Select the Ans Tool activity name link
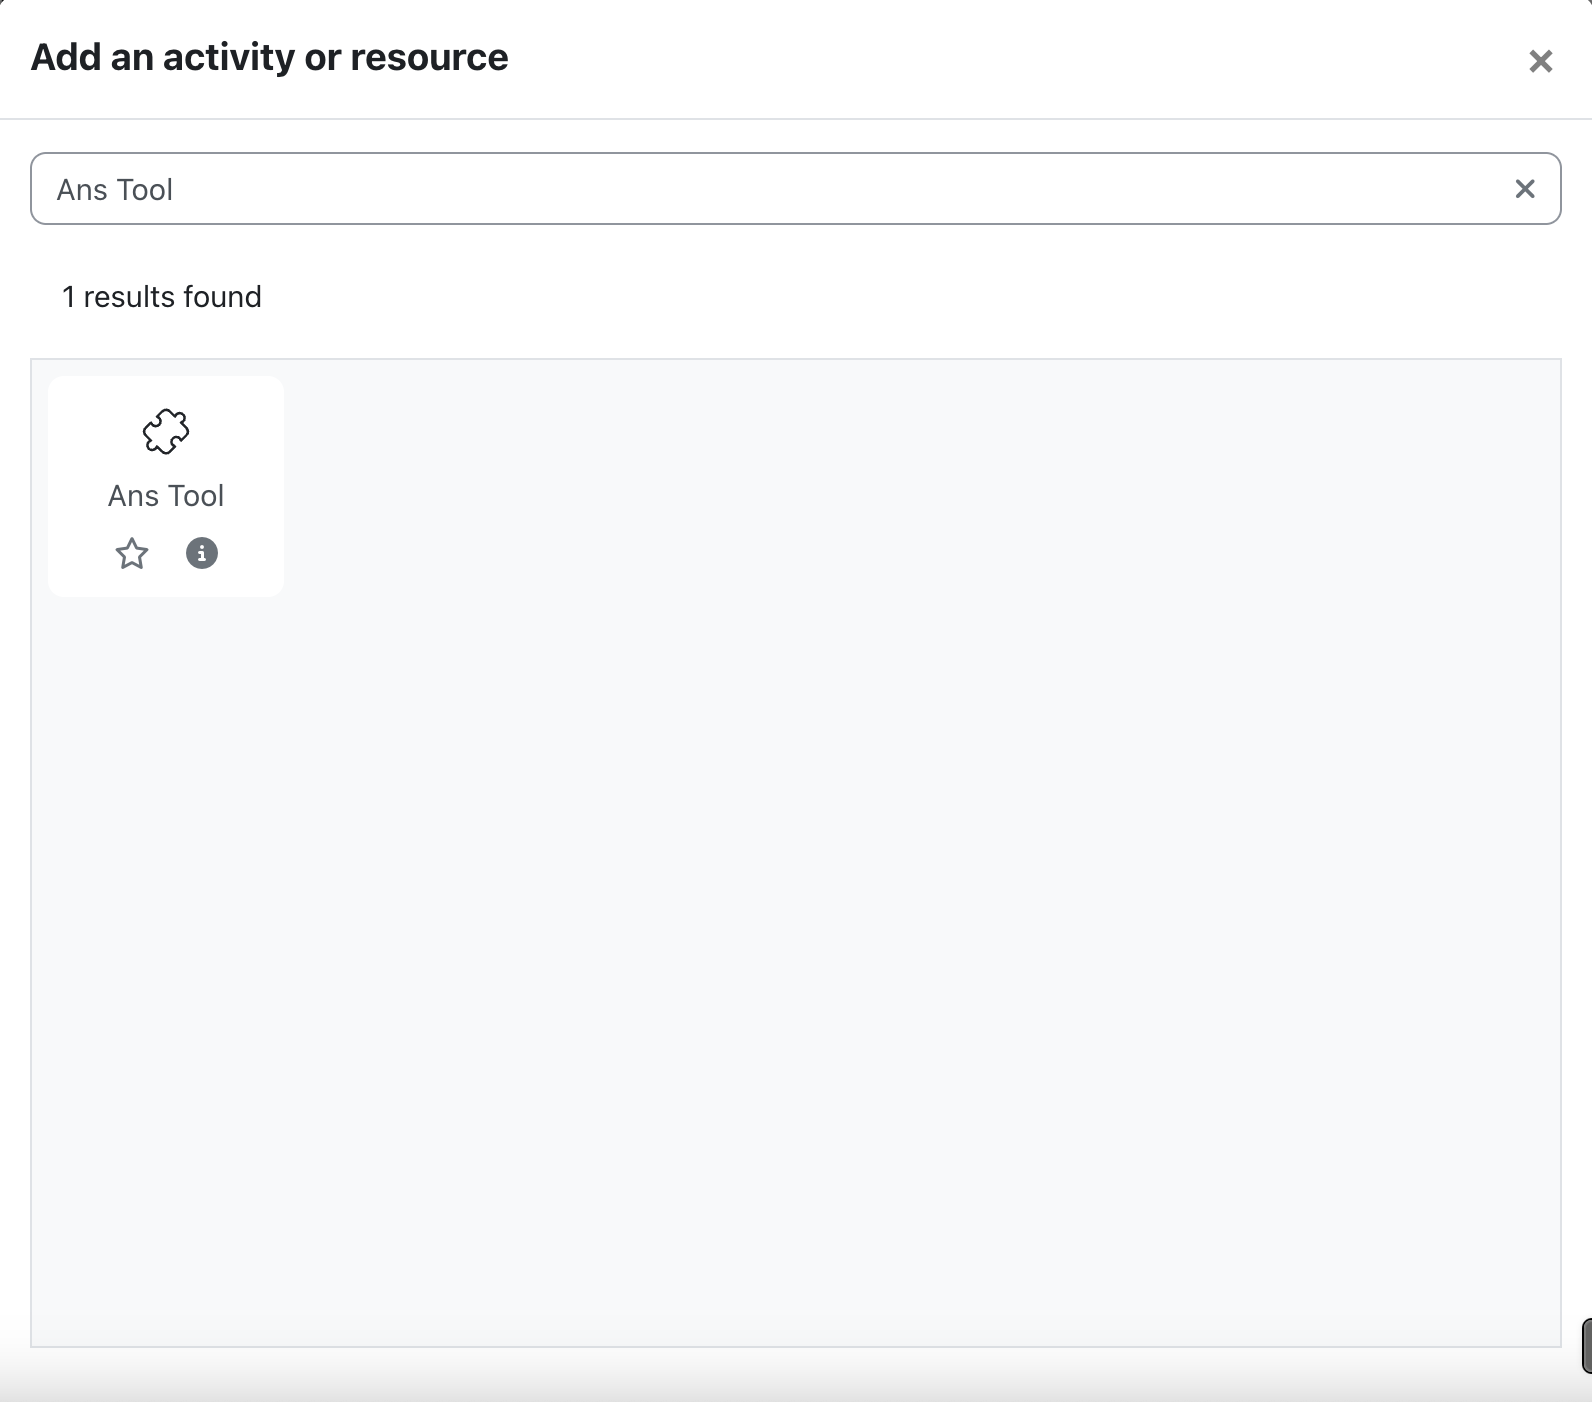This screenshot has width=1592, height=1402. 166,496
